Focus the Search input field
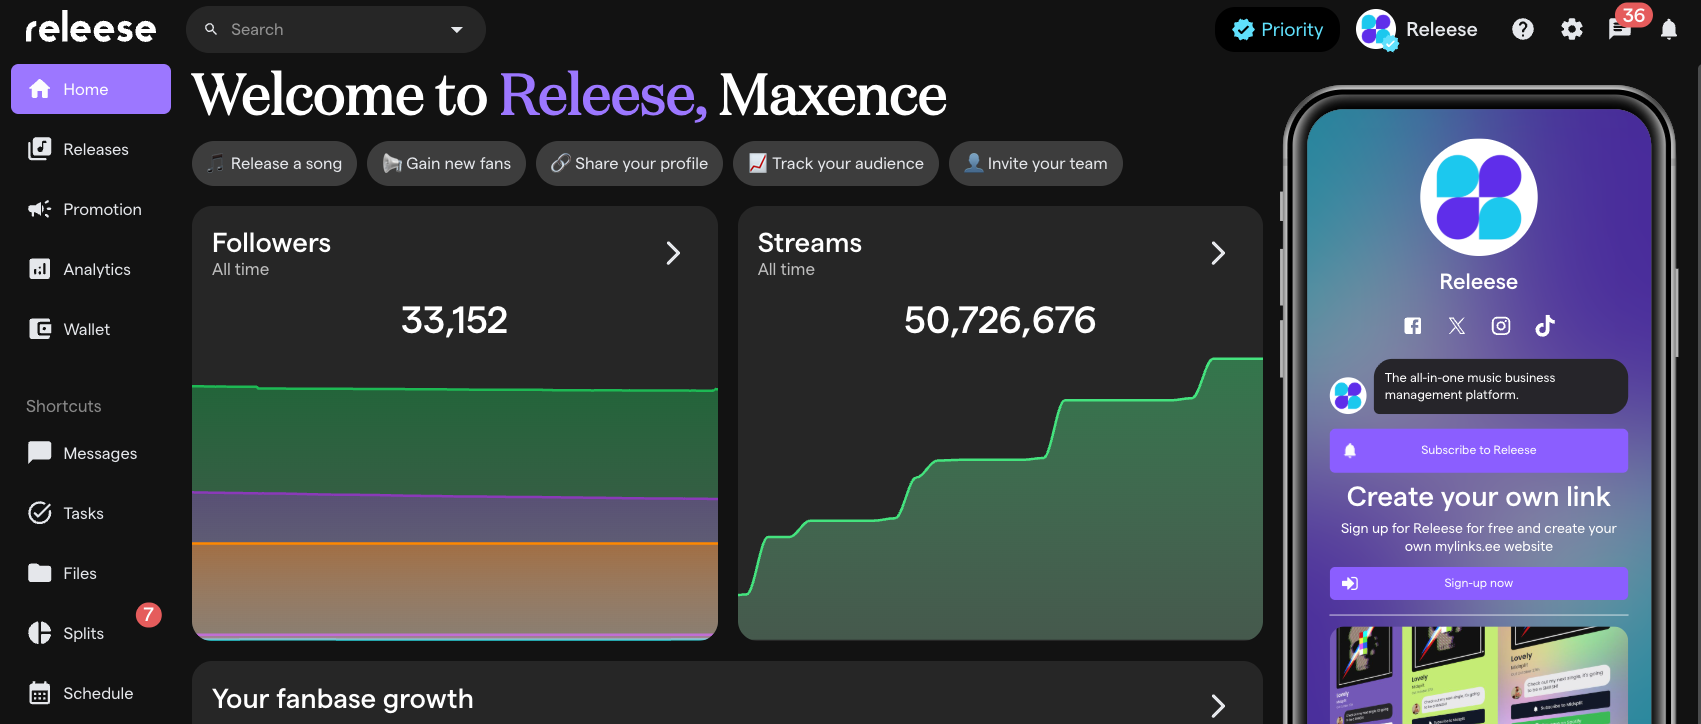The image size is (1701, 724). click(335, 30)
